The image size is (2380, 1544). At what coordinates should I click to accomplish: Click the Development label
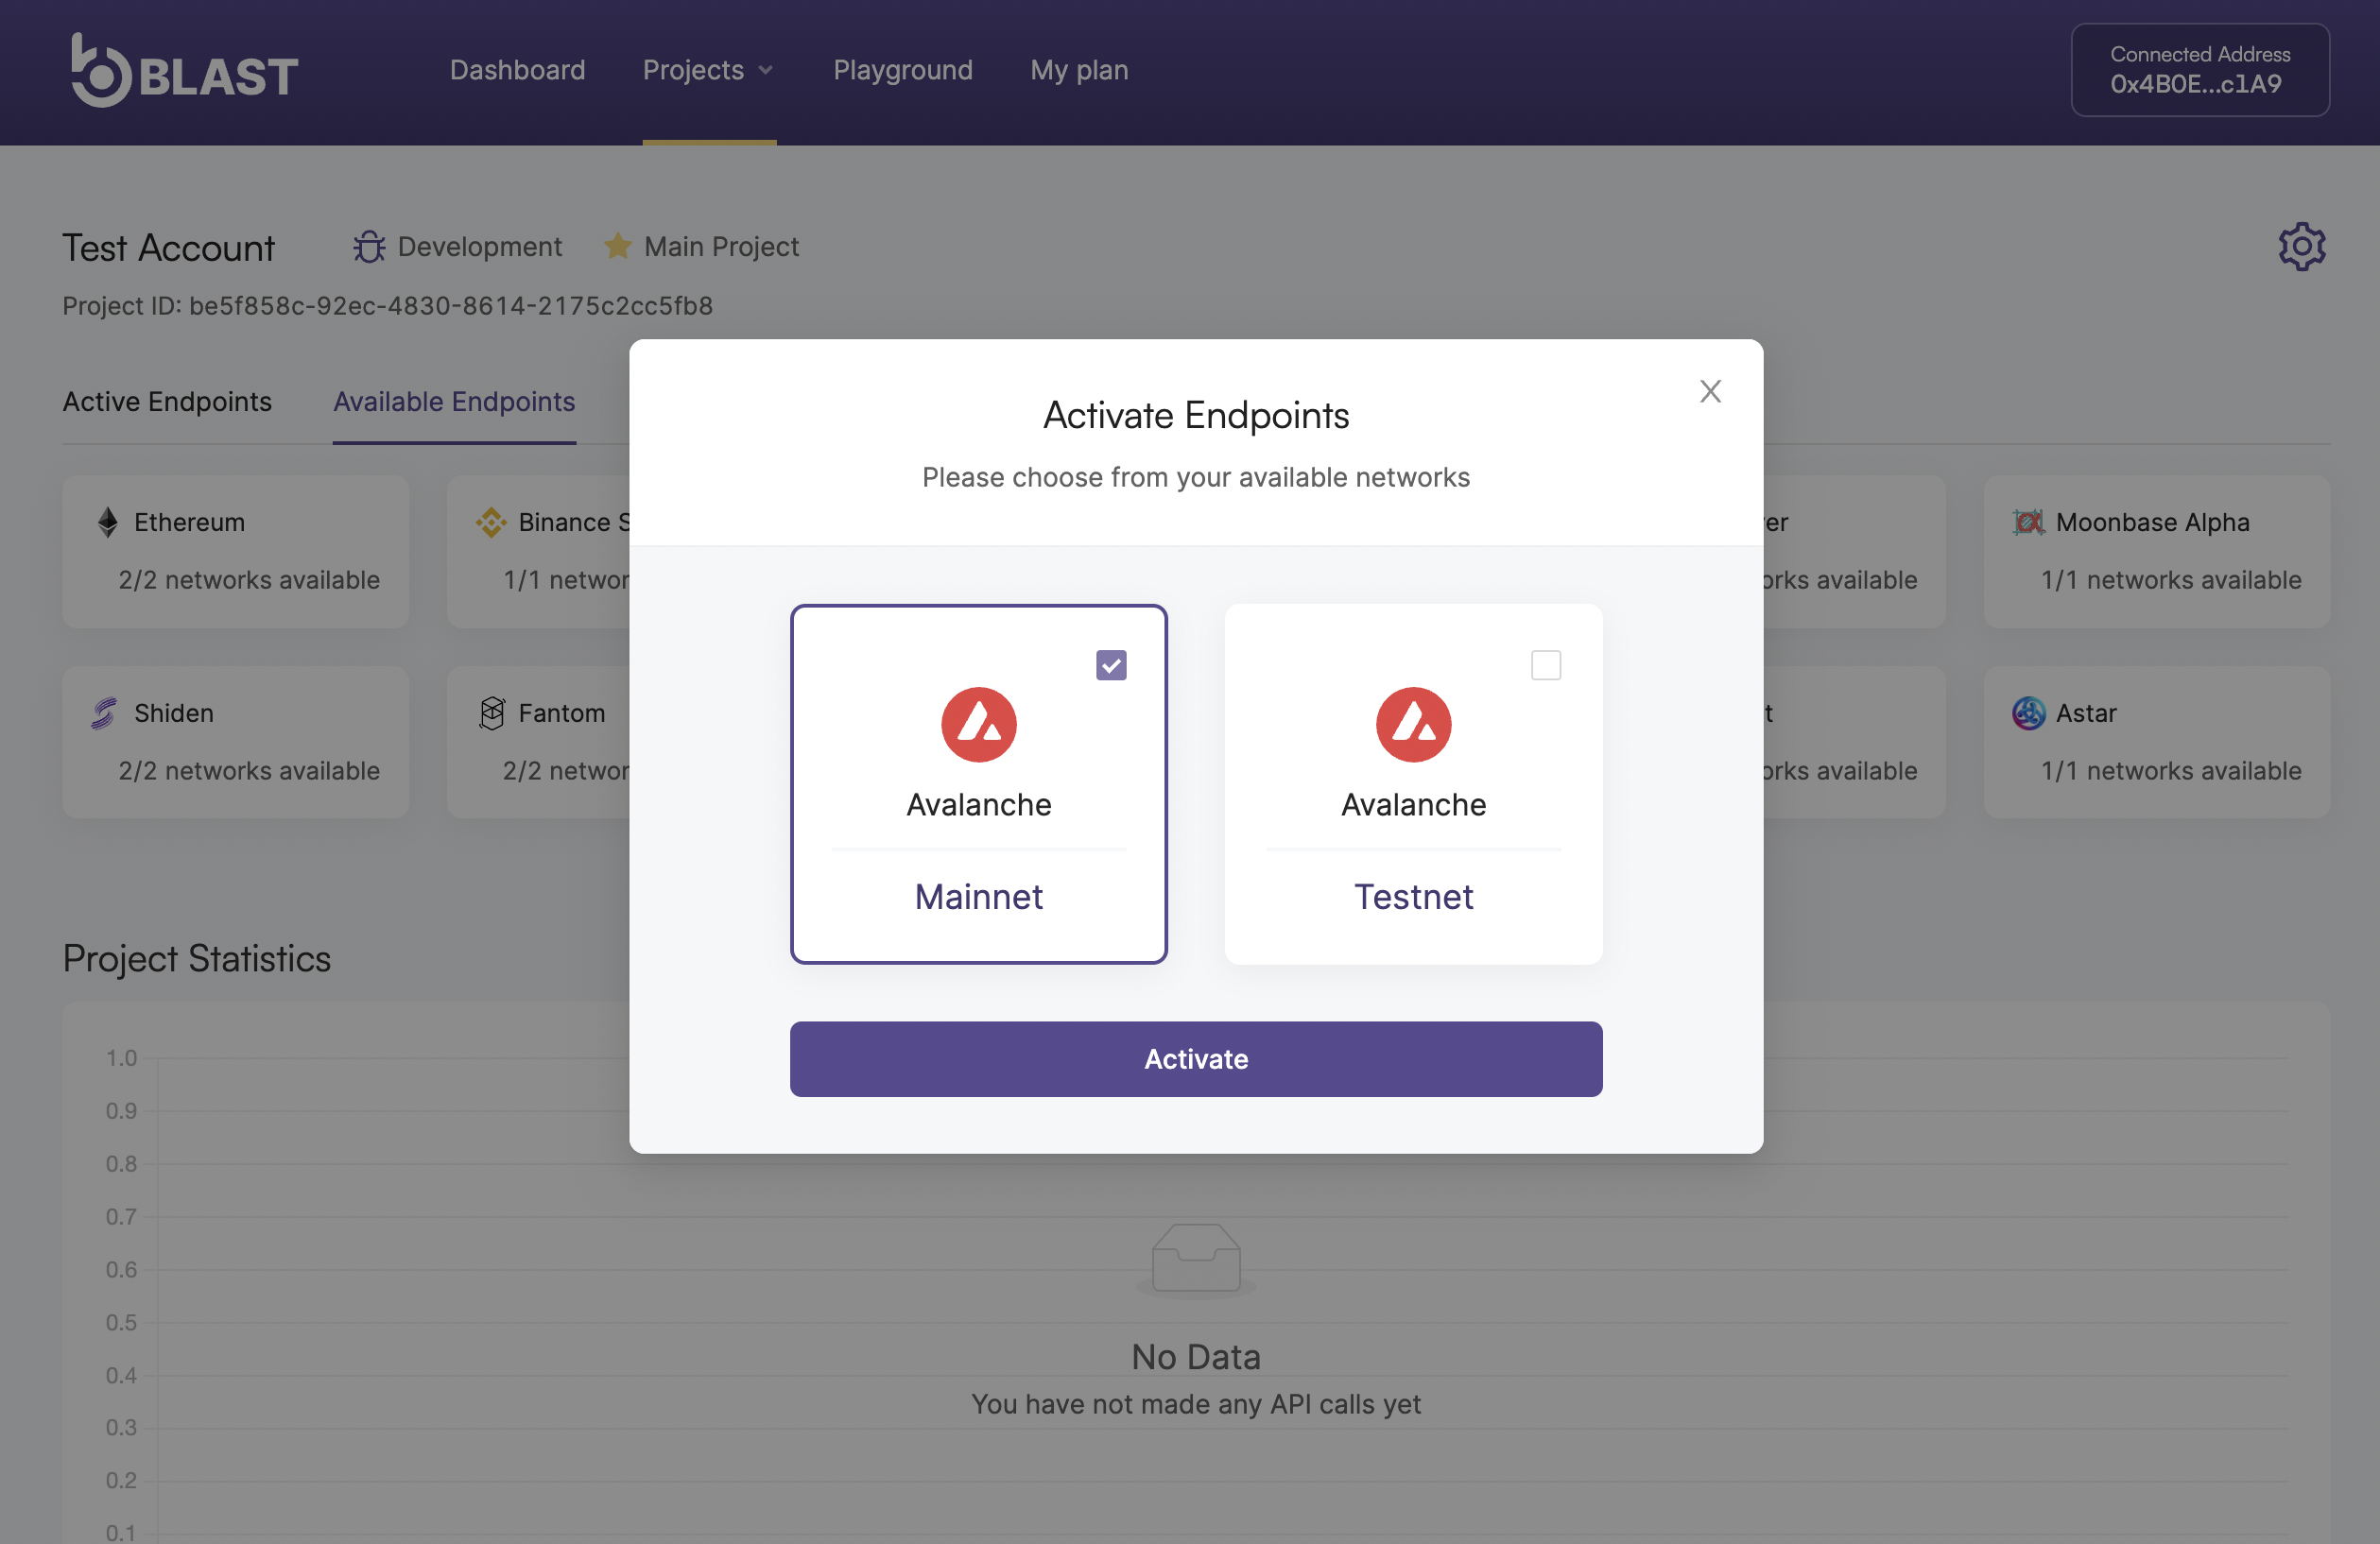pos(480,246)
